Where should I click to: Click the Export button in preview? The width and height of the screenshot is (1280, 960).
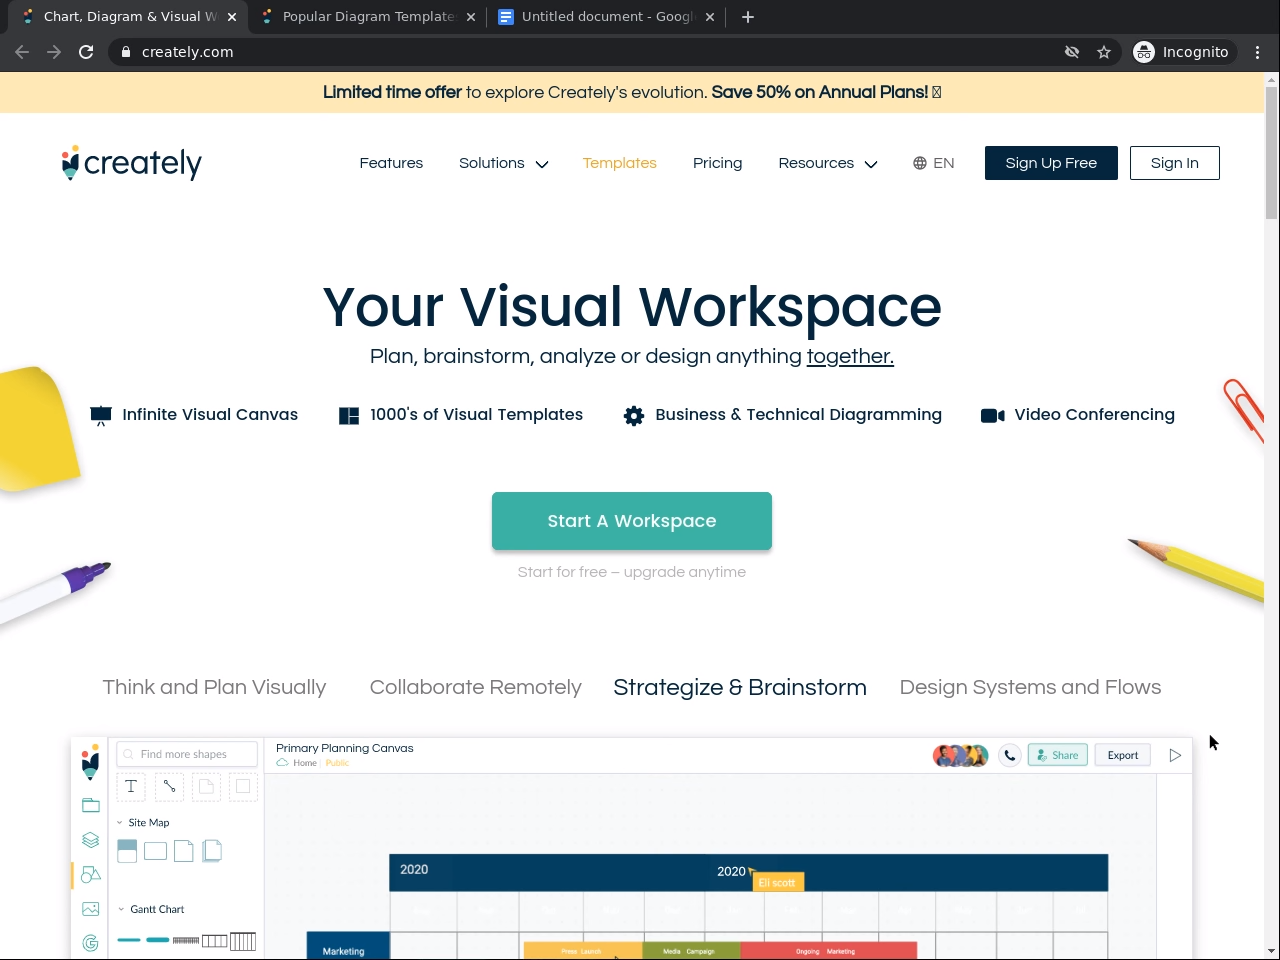click(1123, 756)
